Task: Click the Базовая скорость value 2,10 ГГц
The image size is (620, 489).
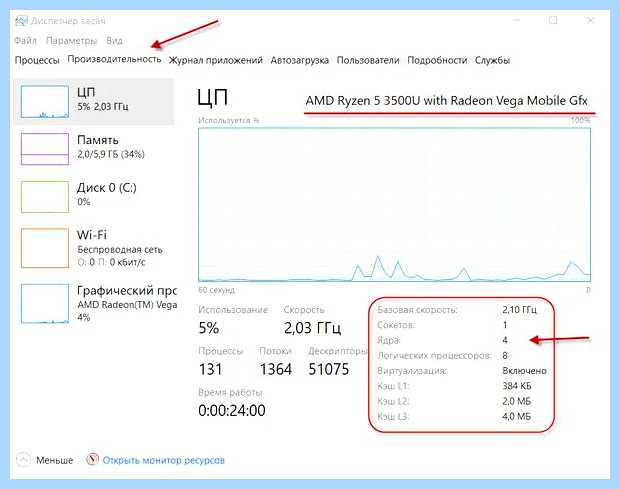Action: pos(519,310)
